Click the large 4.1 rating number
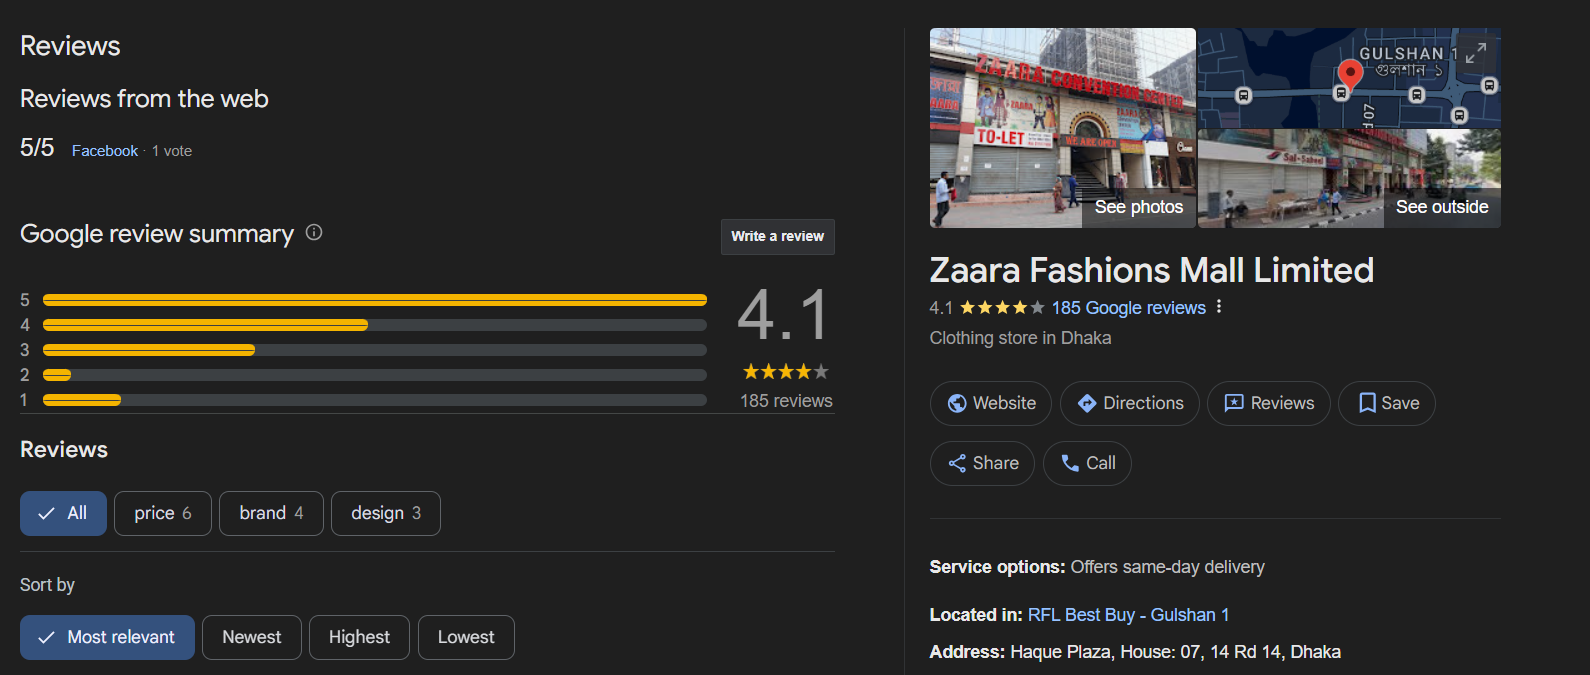Screen dimensions: 1590x675 coord(784,315)
